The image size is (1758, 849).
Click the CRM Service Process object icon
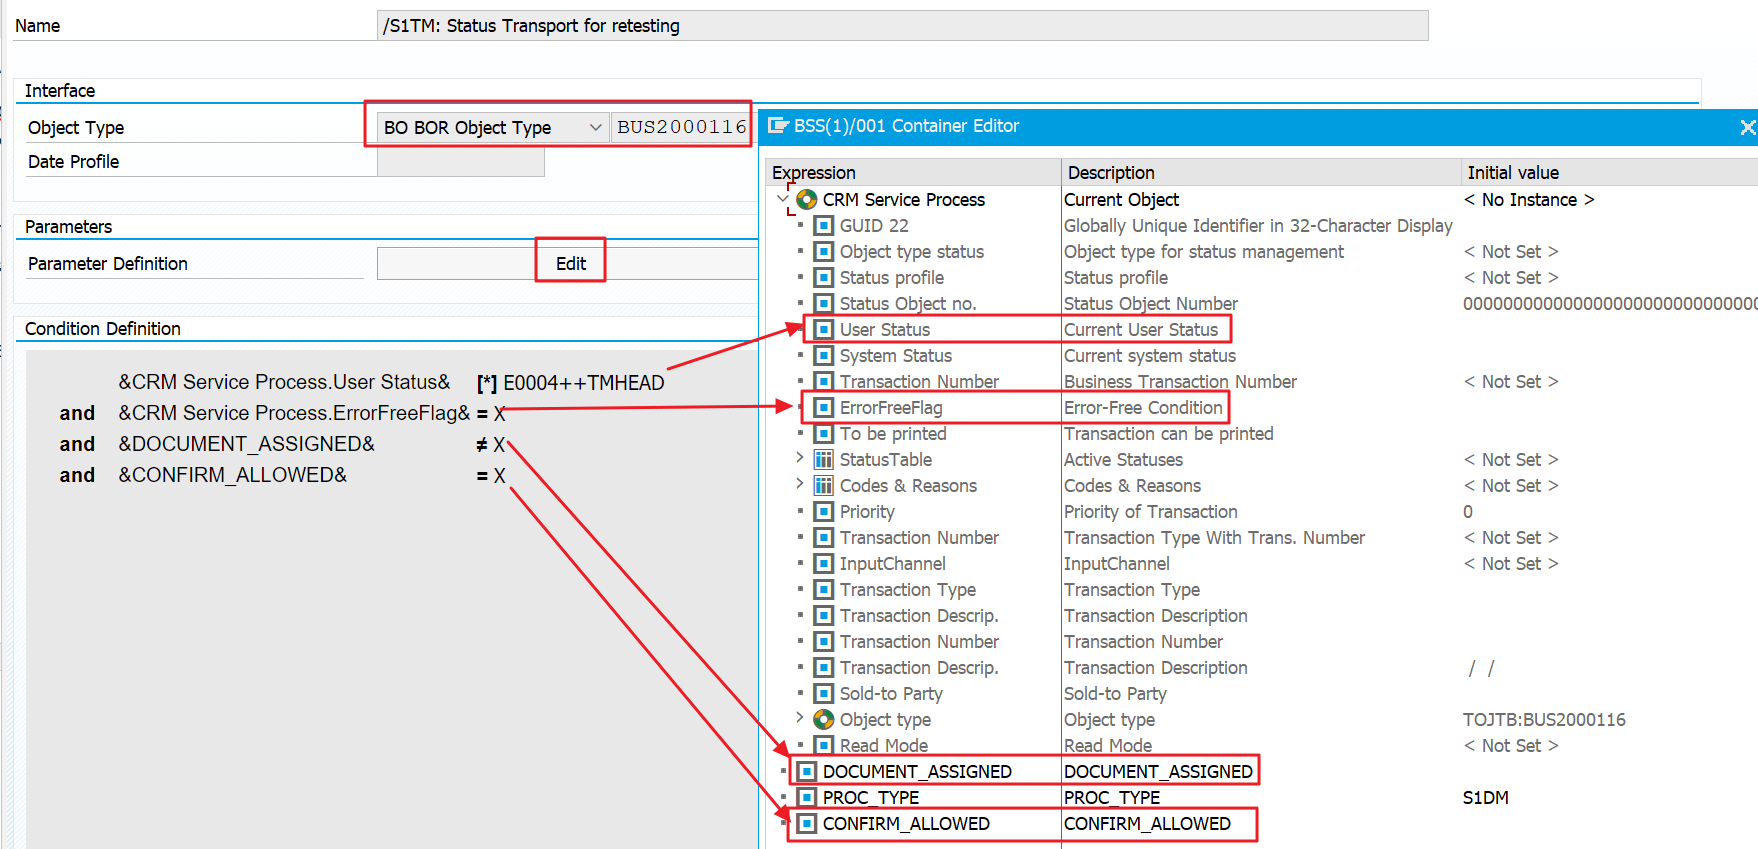click(806, 200)
